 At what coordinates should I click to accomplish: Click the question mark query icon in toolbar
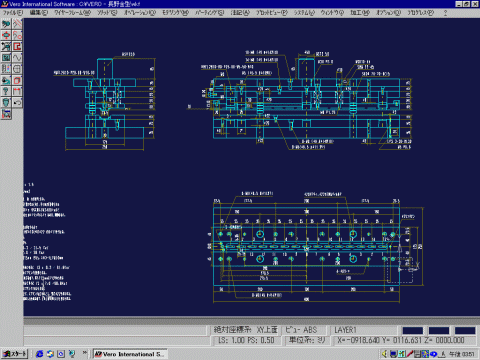(6, 91)
